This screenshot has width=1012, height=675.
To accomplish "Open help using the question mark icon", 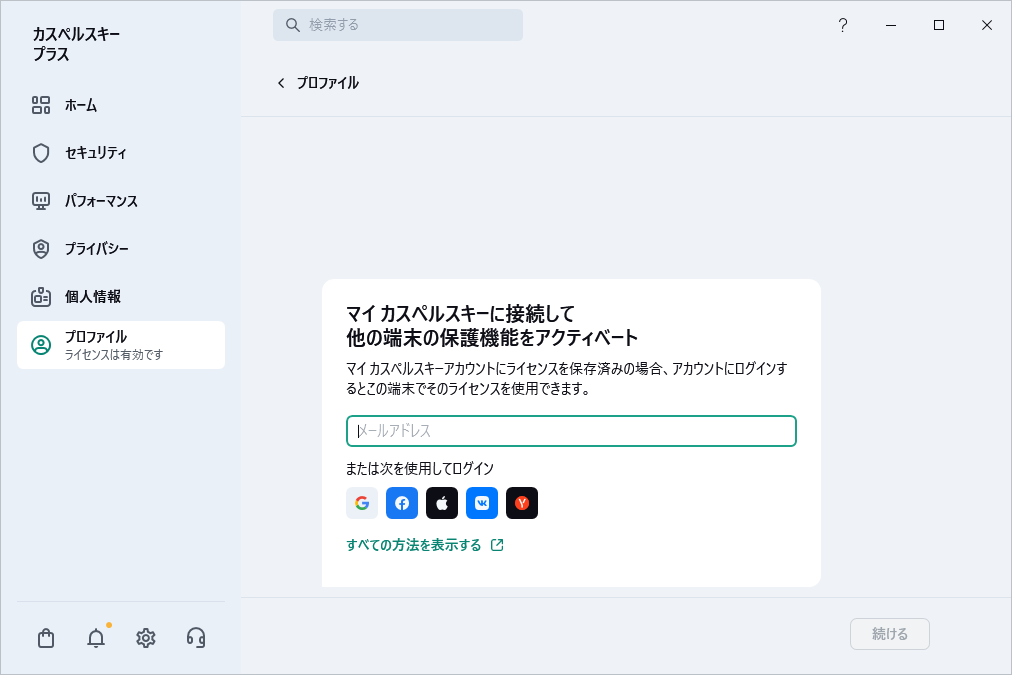I will point(842,25).
